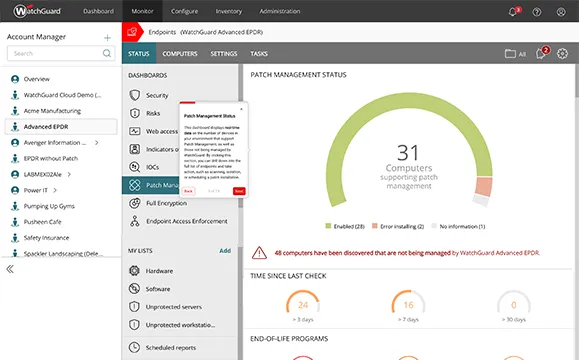Collapse the Account Manager panel
579x360 pixels.
click(10, 269)
